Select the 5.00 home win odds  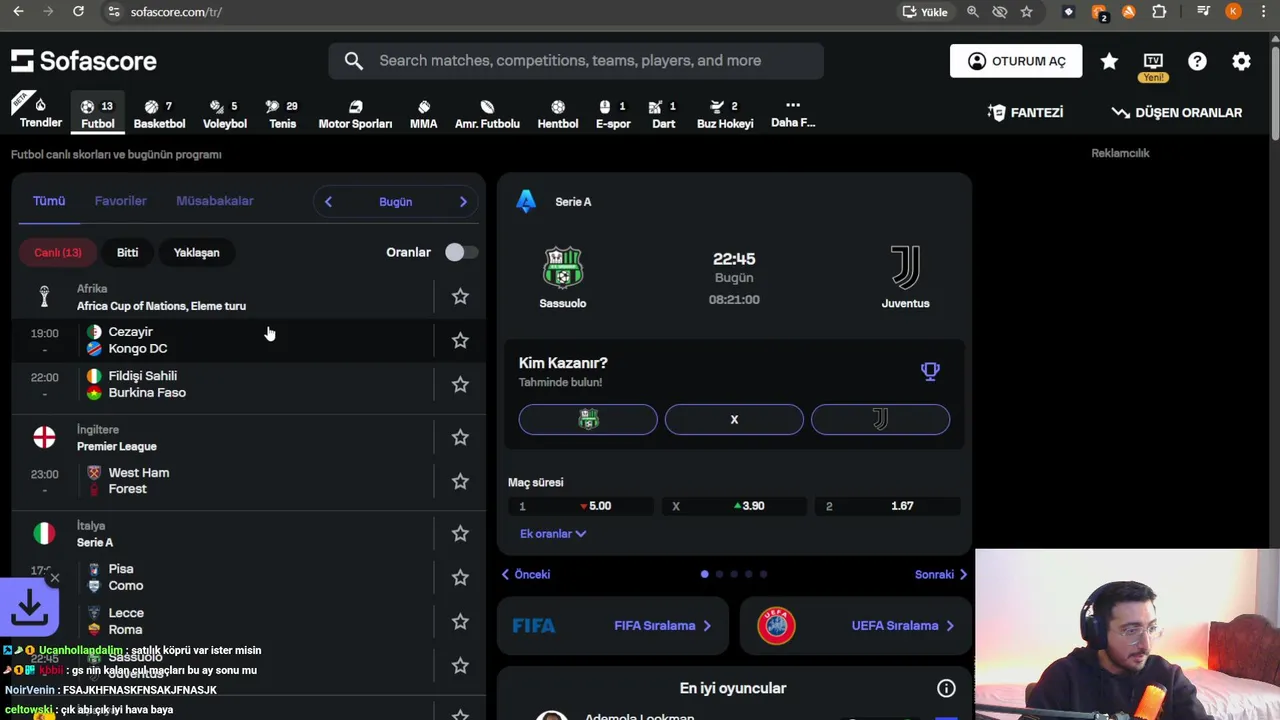pyautogui.click(x=581, y=506)
